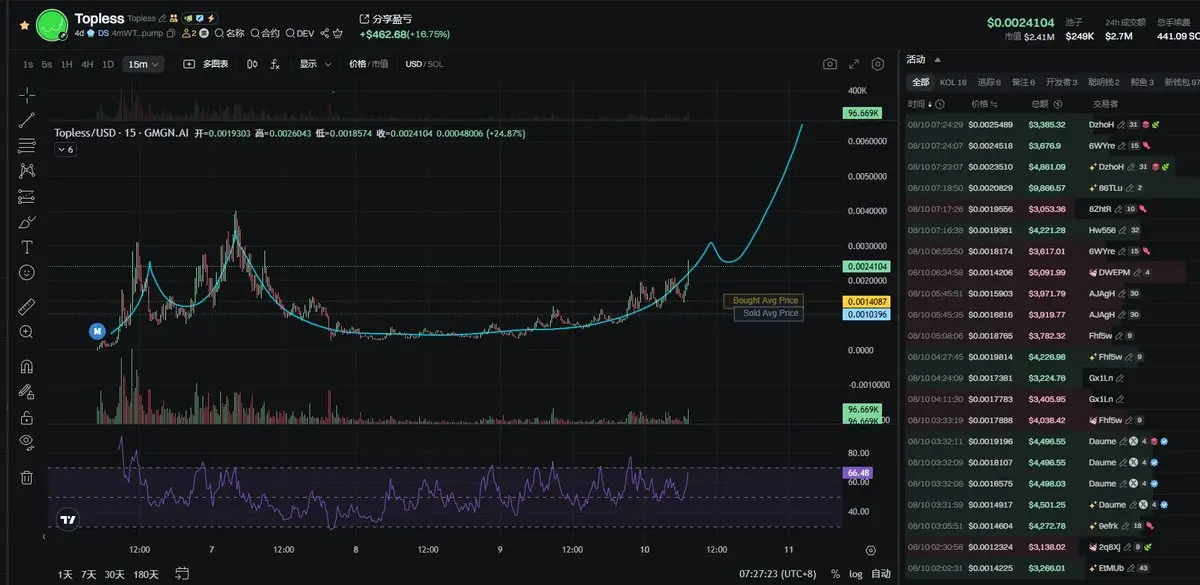Favorite the Topless token with the star
1200x585 pixels.
coord(24,25)
